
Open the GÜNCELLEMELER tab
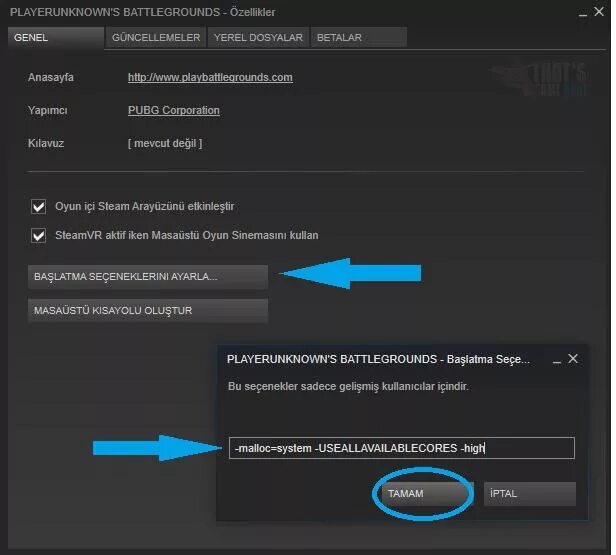[x=156, y=38]
